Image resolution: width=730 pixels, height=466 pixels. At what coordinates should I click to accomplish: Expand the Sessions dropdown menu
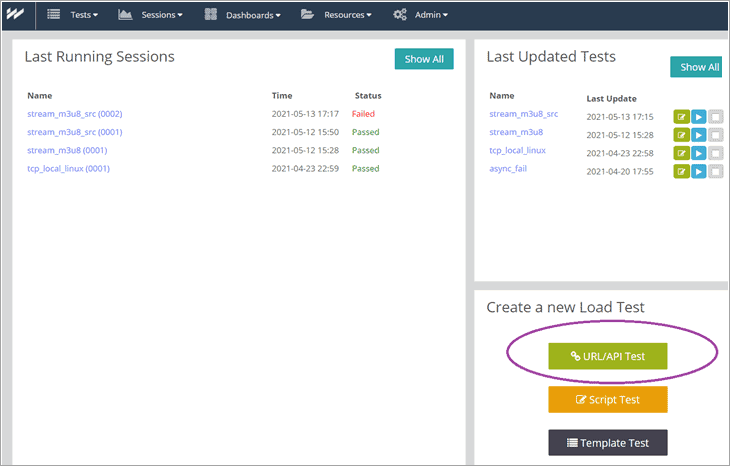point(150,15)
